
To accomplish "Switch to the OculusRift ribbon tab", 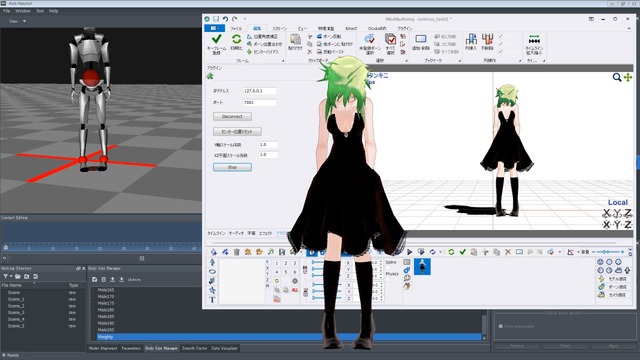I will click(377, 29).
